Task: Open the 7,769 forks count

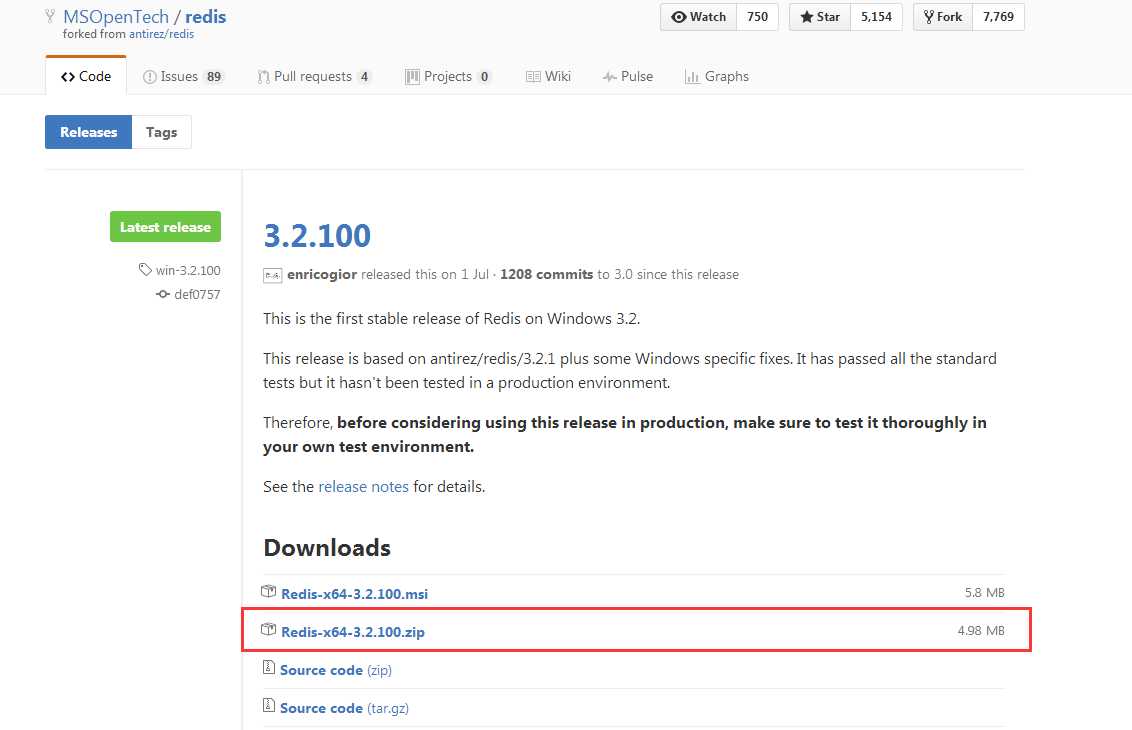Action: tap(998, 17)
